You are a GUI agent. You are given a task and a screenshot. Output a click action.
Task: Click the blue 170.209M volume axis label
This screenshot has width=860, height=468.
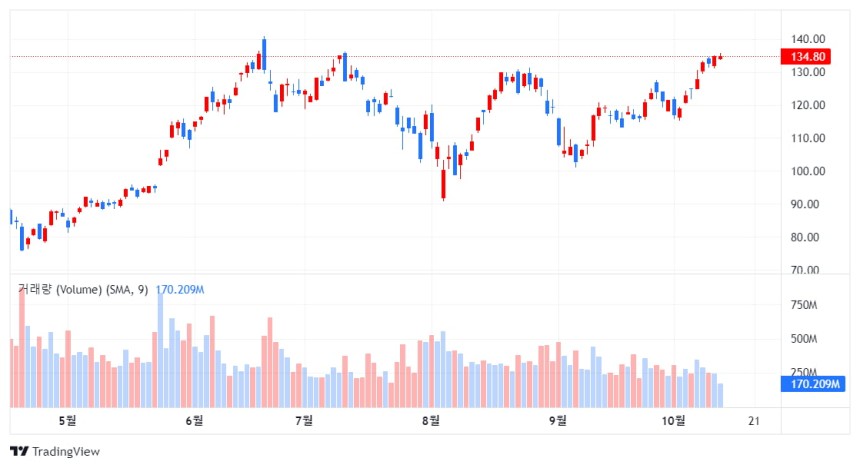click(813, 384)
